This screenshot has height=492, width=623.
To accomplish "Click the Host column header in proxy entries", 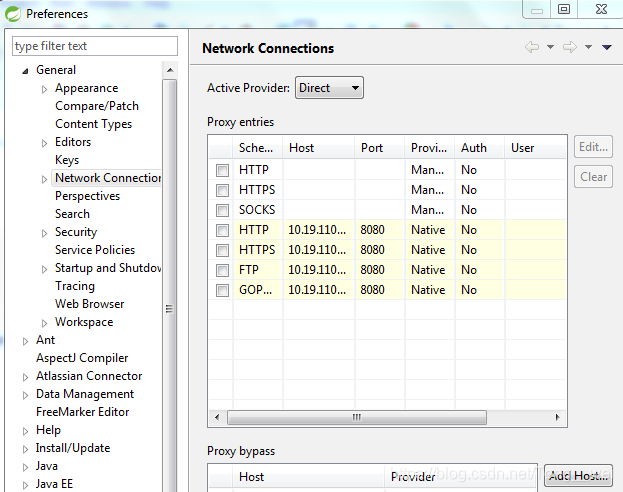I will pos(319,148).
